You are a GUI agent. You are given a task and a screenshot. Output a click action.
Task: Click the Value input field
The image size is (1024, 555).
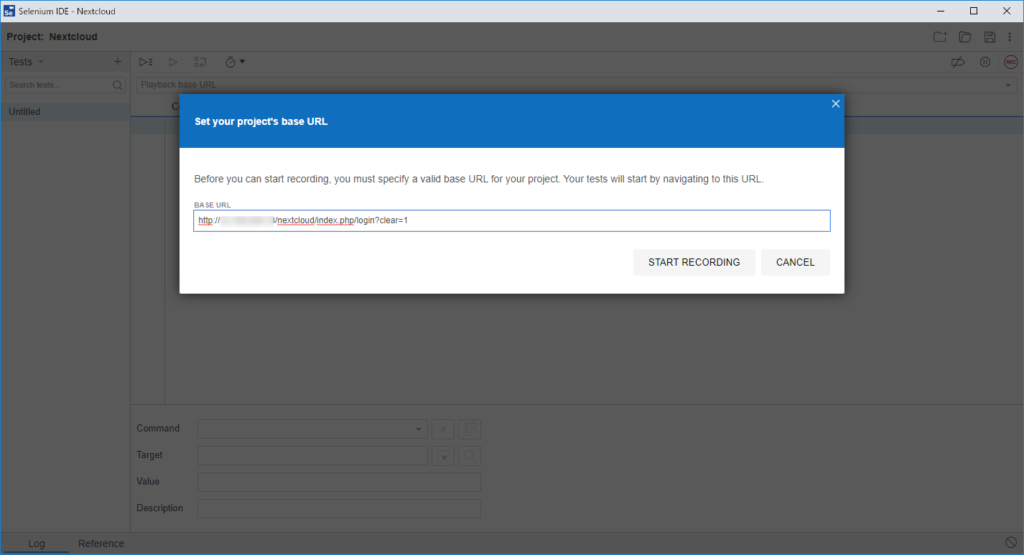click(x=339, y=482)
